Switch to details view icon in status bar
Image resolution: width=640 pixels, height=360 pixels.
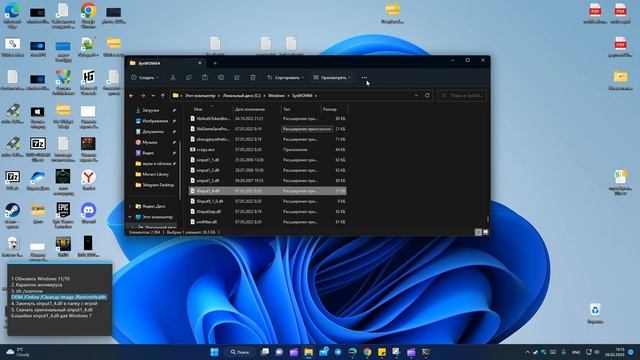478,232
